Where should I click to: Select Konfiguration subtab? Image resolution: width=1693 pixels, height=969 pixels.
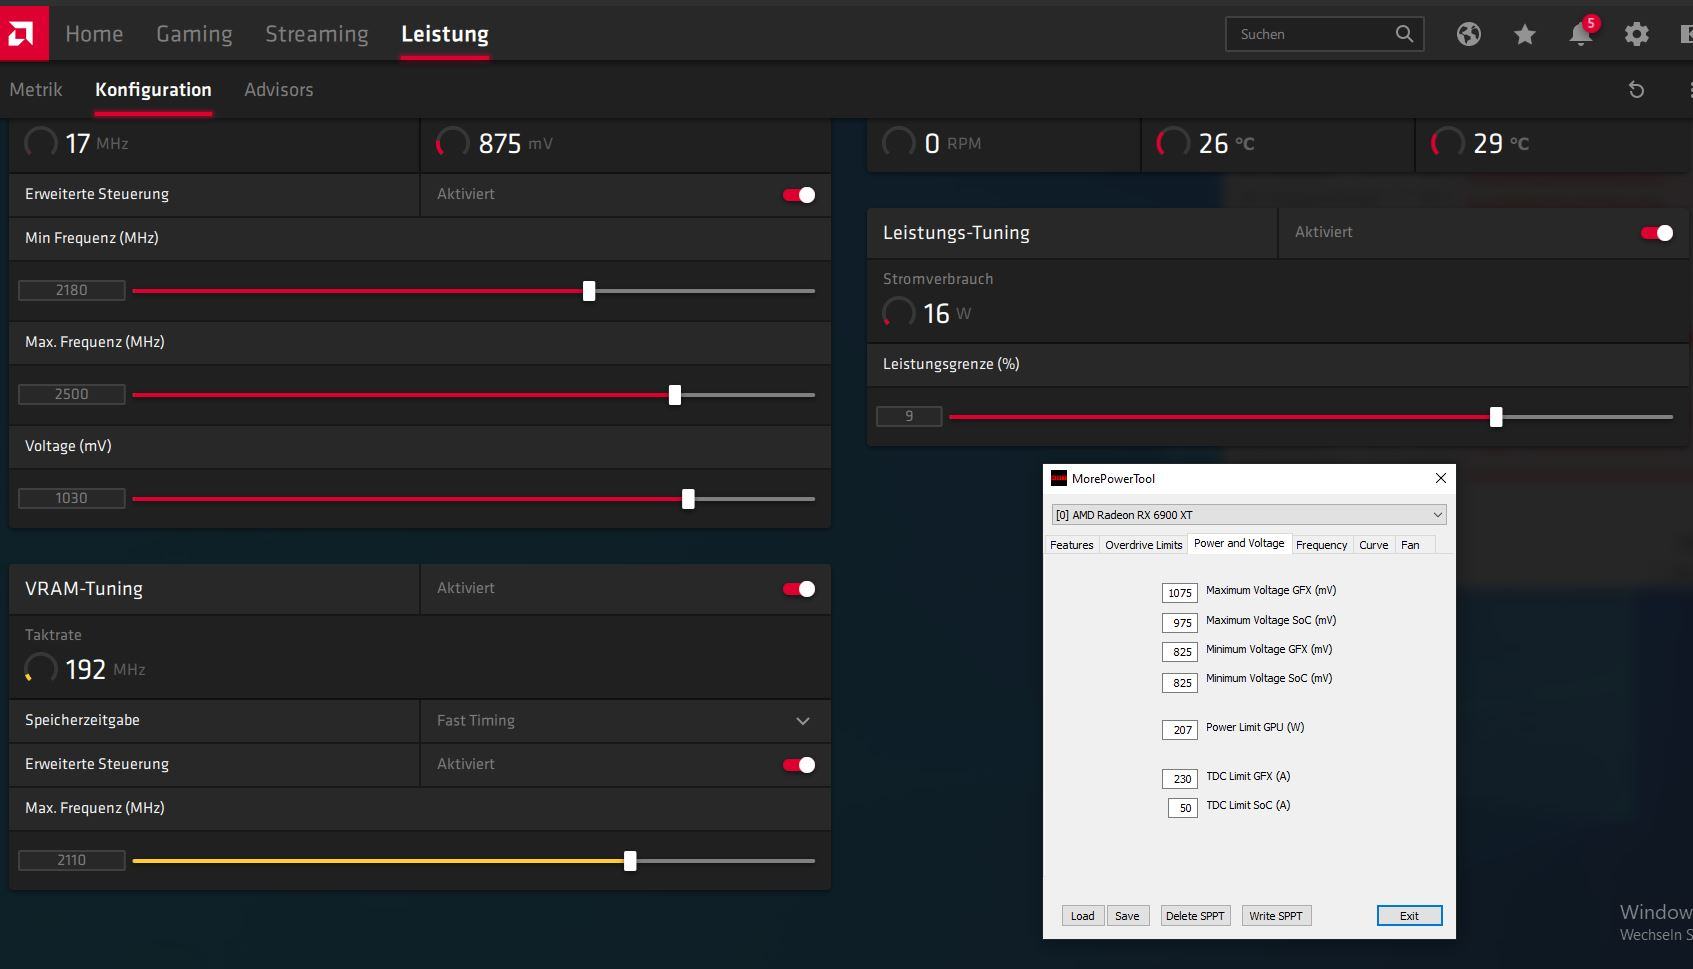tap(153, 90)
